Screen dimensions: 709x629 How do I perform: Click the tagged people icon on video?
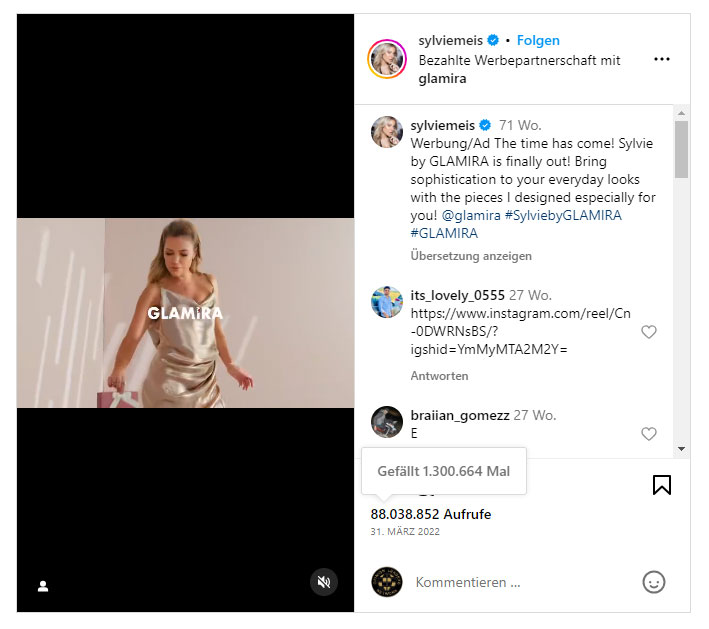click(43, 586)
